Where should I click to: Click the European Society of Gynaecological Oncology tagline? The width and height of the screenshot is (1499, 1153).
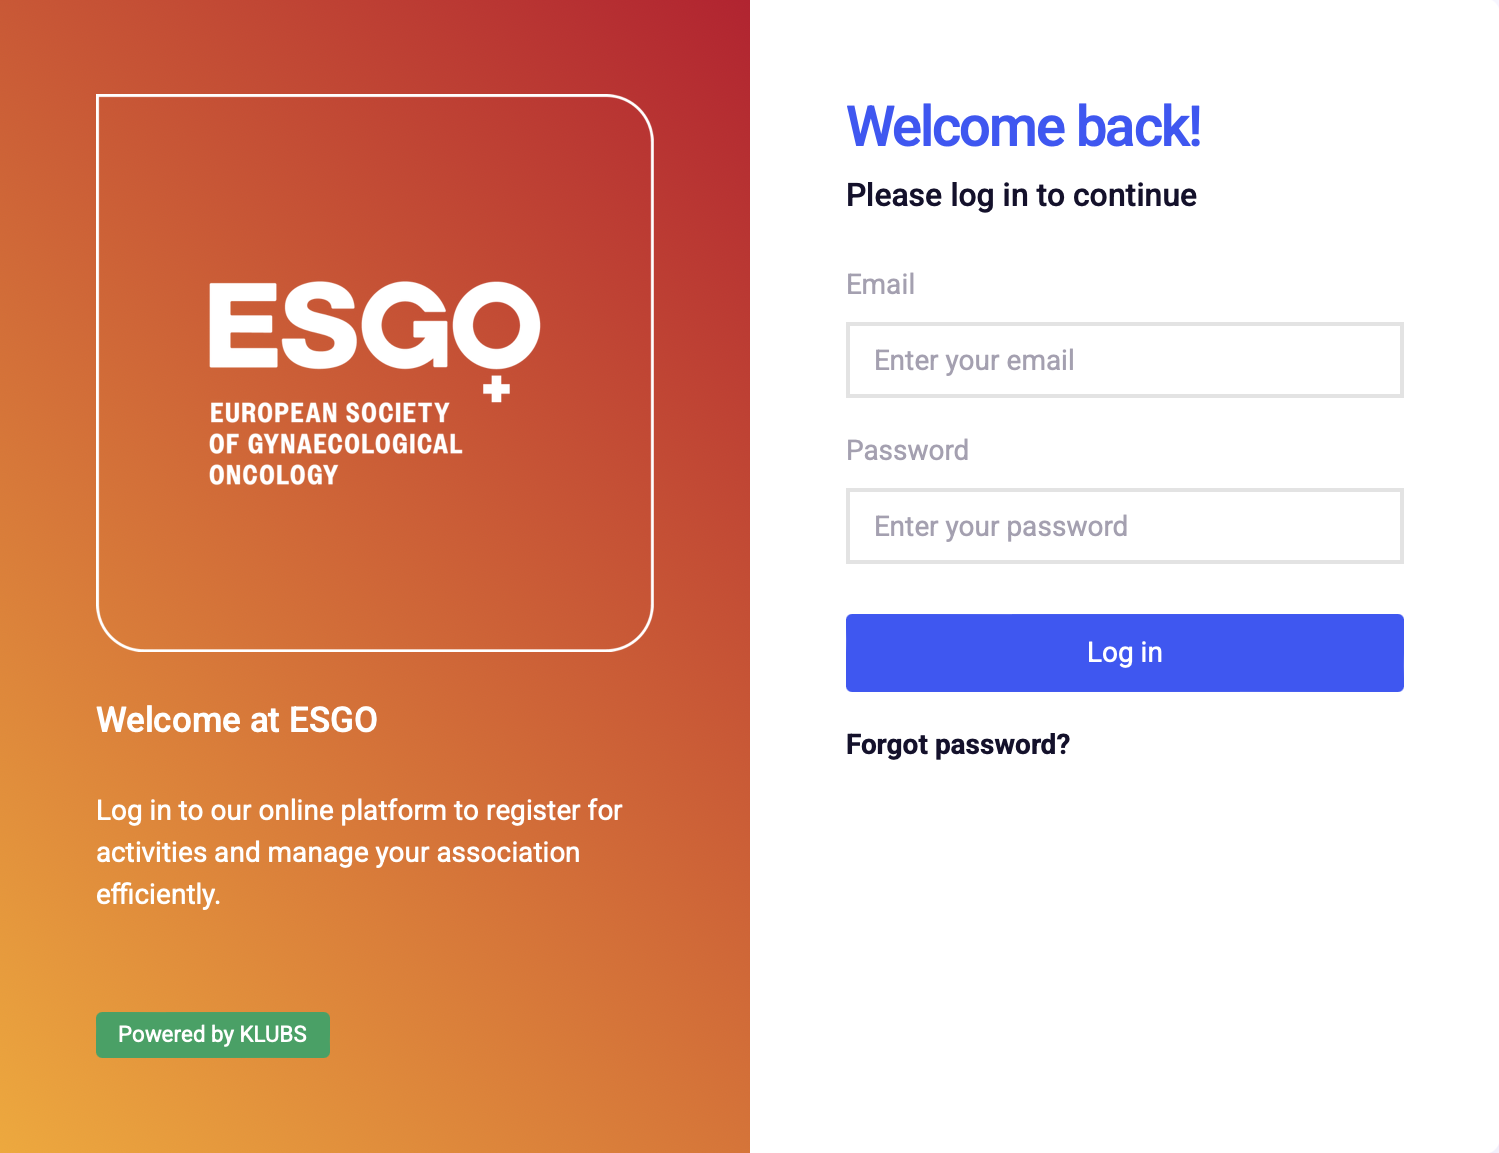335,443
